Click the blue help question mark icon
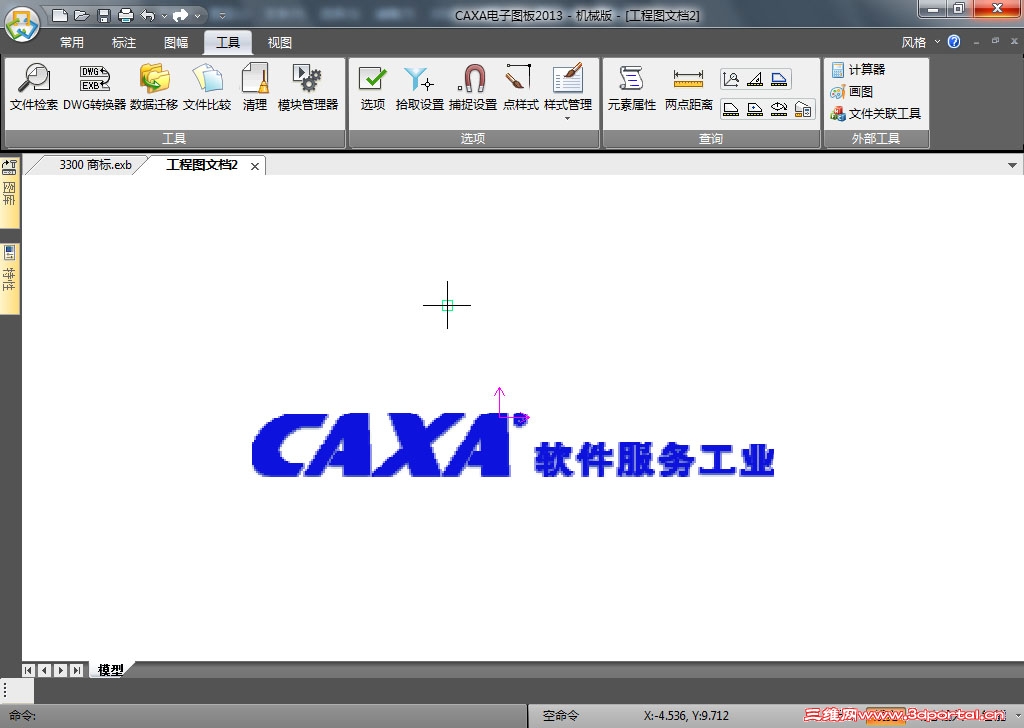Viewport: 1024px width, 728px height. (954, 42)
